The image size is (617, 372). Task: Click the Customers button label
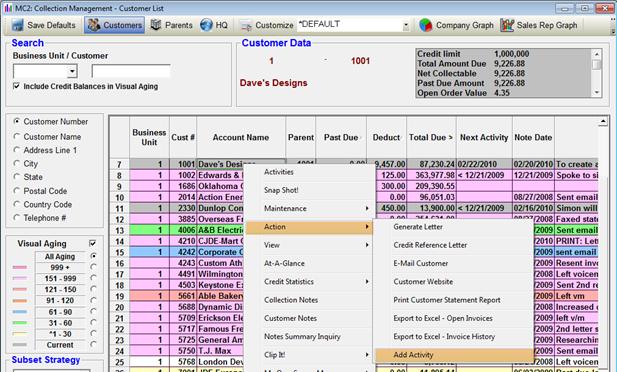click(x=122, y=25)
